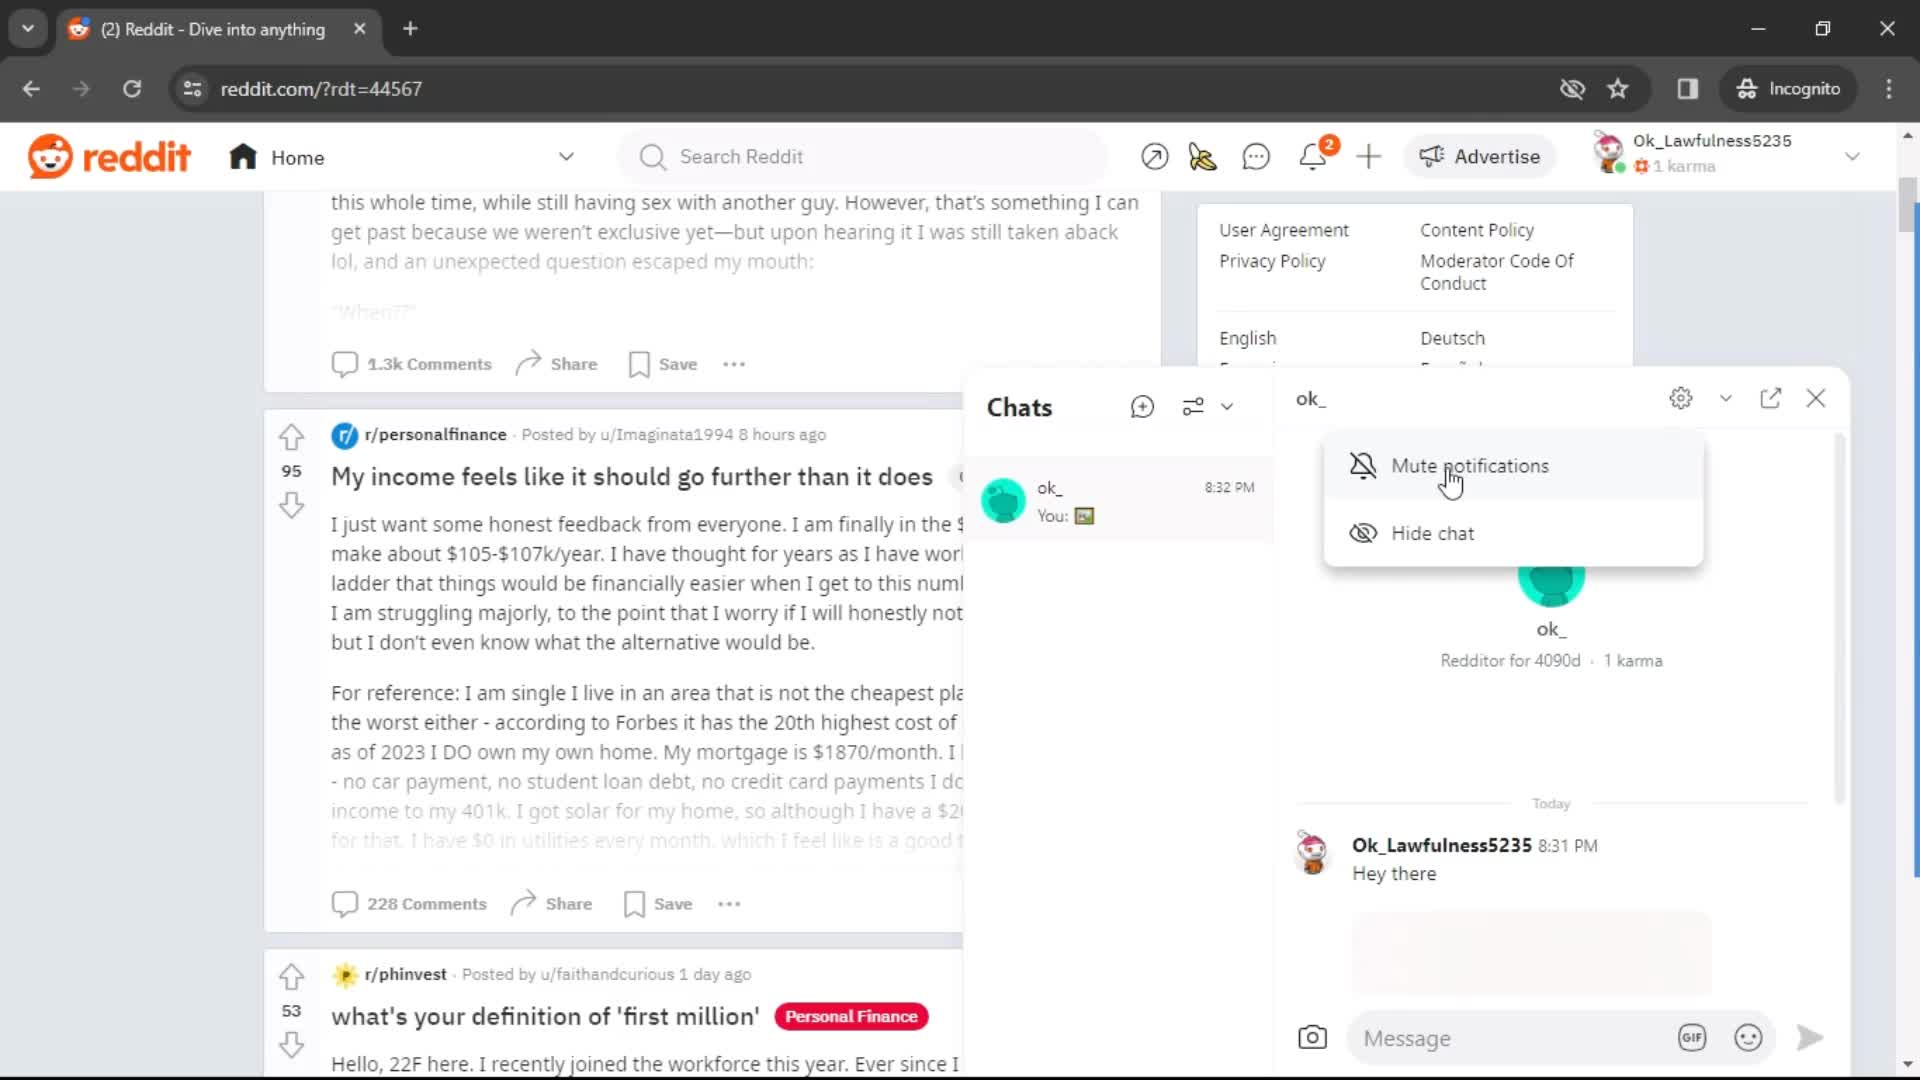Select the camera icon in message bar

(1313, 1038)
